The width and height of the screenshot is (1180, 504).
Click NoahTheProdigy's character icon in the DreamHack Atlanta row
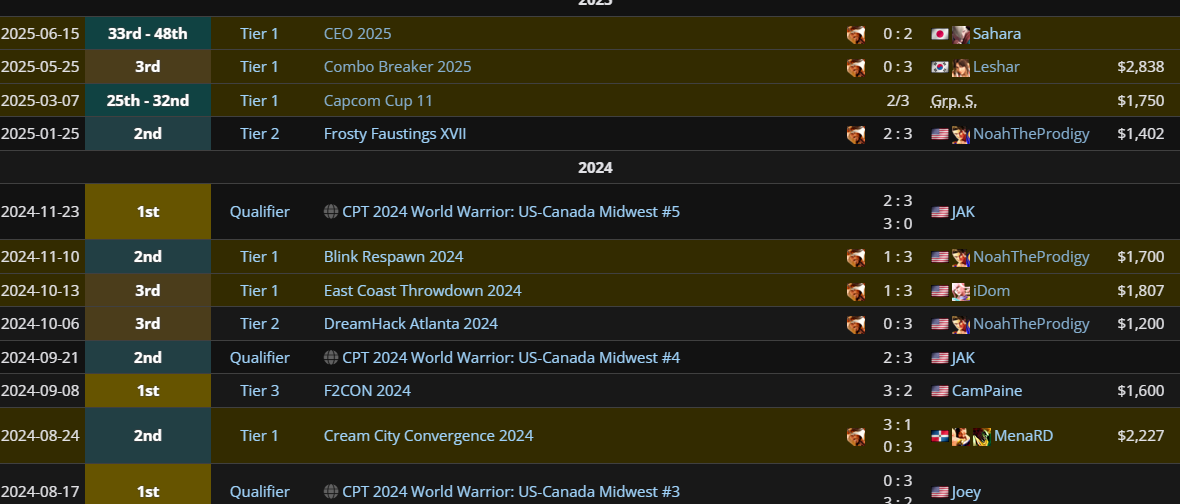[x=960, y=324]
